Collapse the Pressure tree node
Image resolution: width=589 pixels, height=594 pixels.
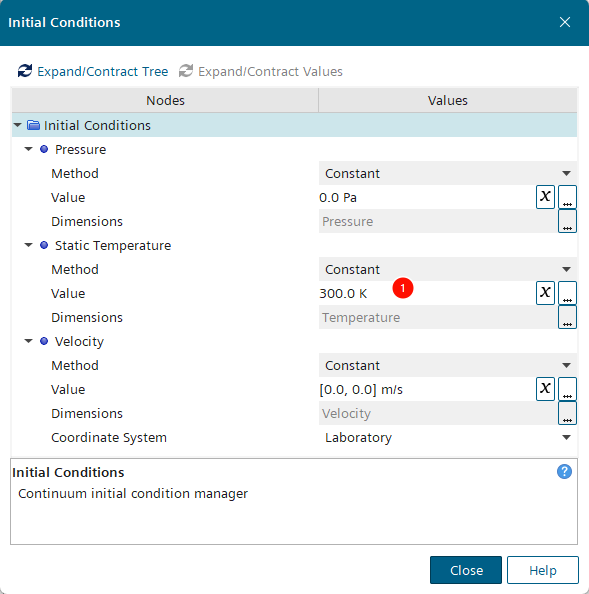point(28,149)
